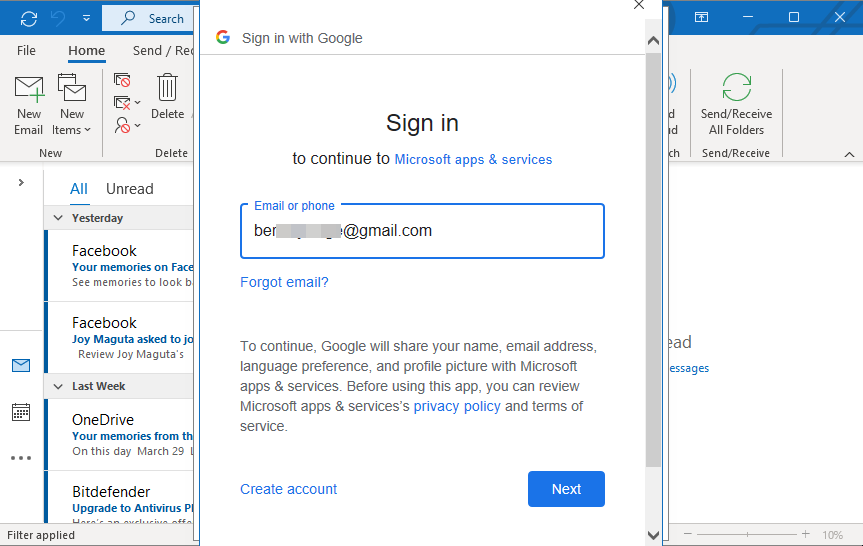Image resolution: width=863 pixels, height=546 pixels.
Task: Open Facebook email 'Your memories on Facebook'
Action: [119, 266]
